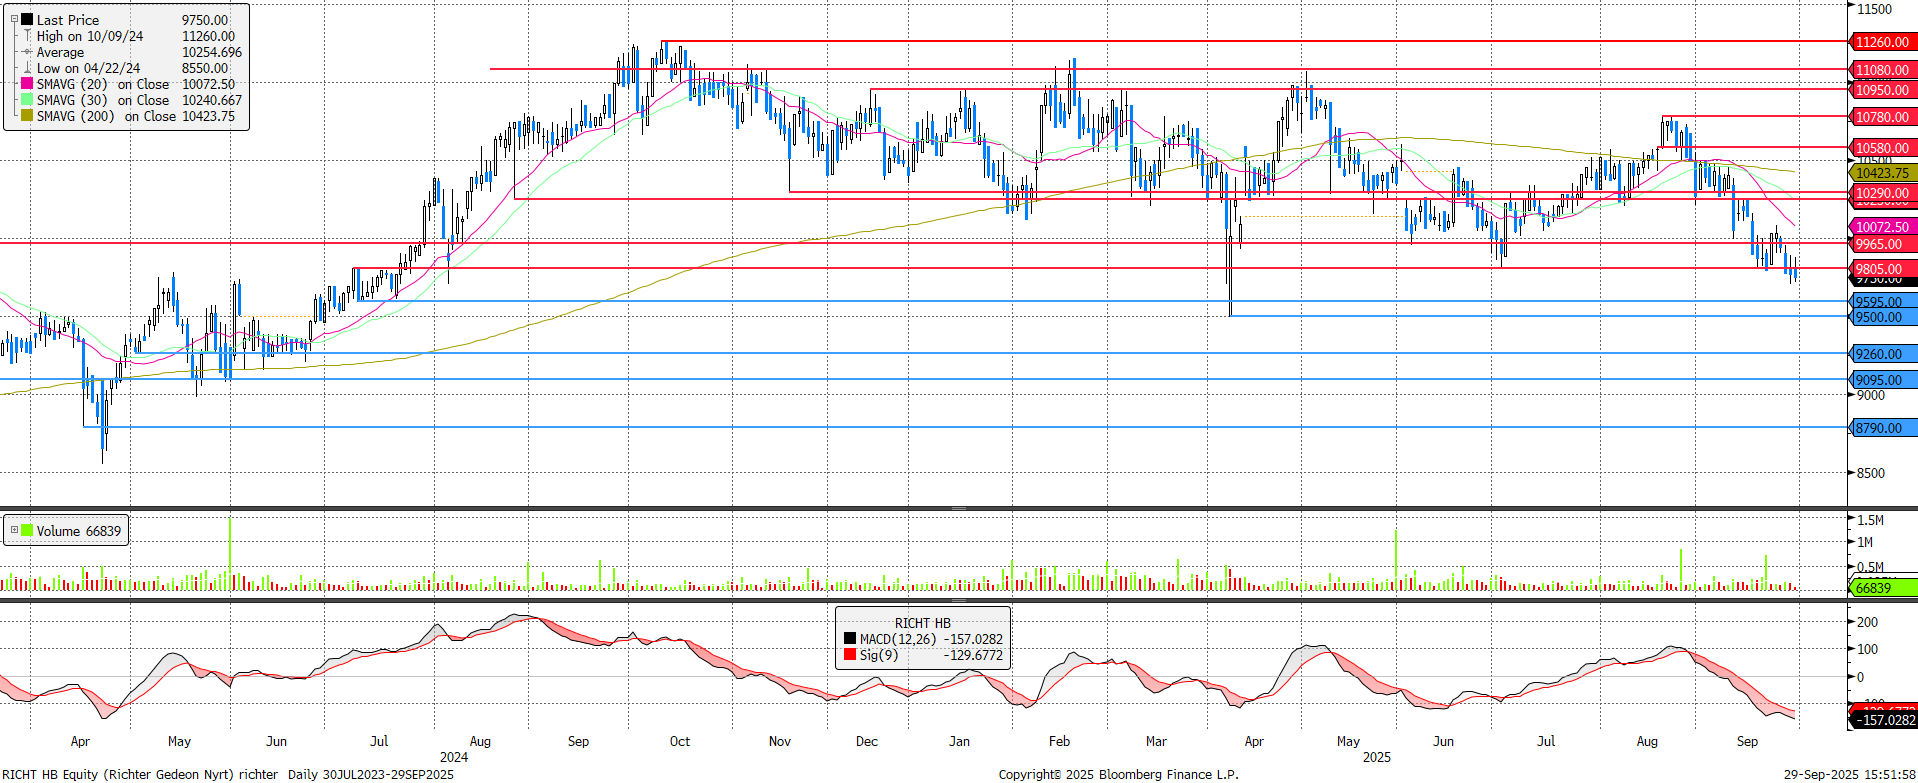This screenshot has width=1918, height=783.
Task: Select the 10072.50 SMAVG 20 axis tag
Action: pos(1883,227)
